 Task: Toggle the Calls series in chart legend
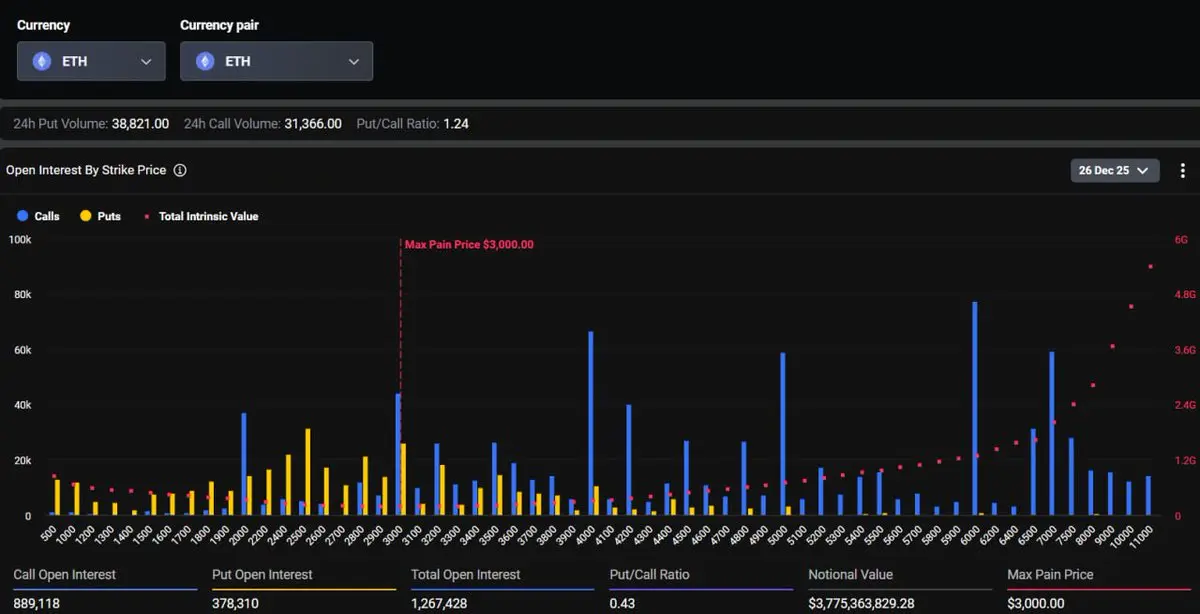tap(39, 216)
